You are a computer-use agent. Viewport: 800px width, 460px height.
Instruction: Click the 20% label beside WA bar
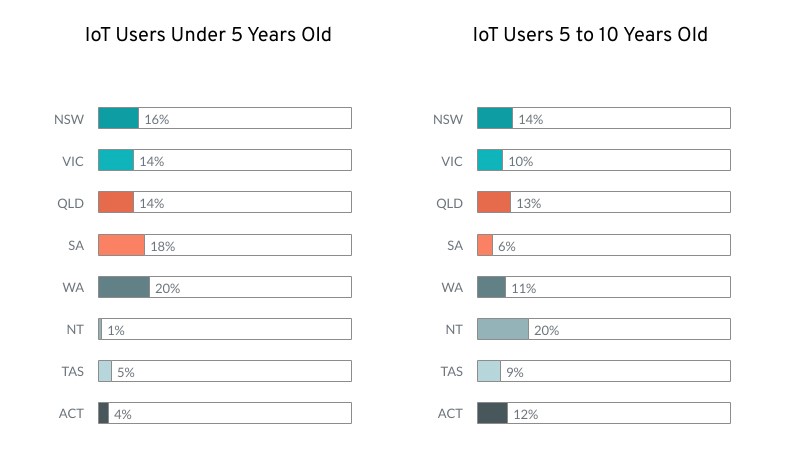(x=167, y=288)
